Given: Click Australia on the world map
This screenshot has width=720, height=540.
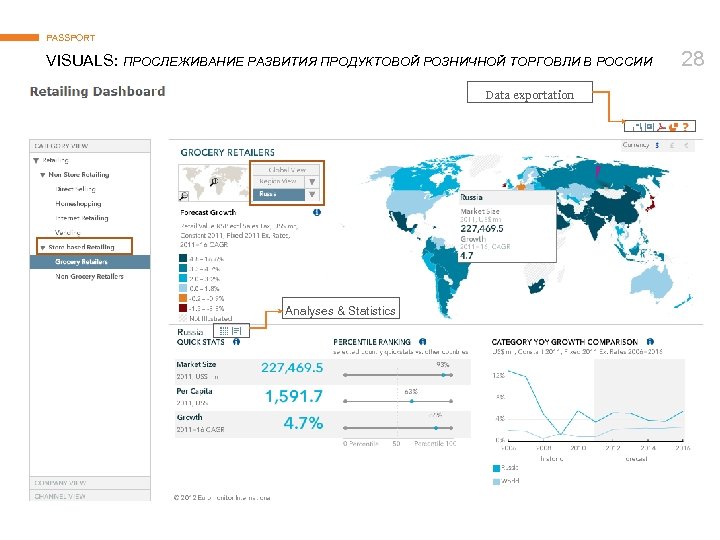Looking at the screenshot, I should 652,281.
